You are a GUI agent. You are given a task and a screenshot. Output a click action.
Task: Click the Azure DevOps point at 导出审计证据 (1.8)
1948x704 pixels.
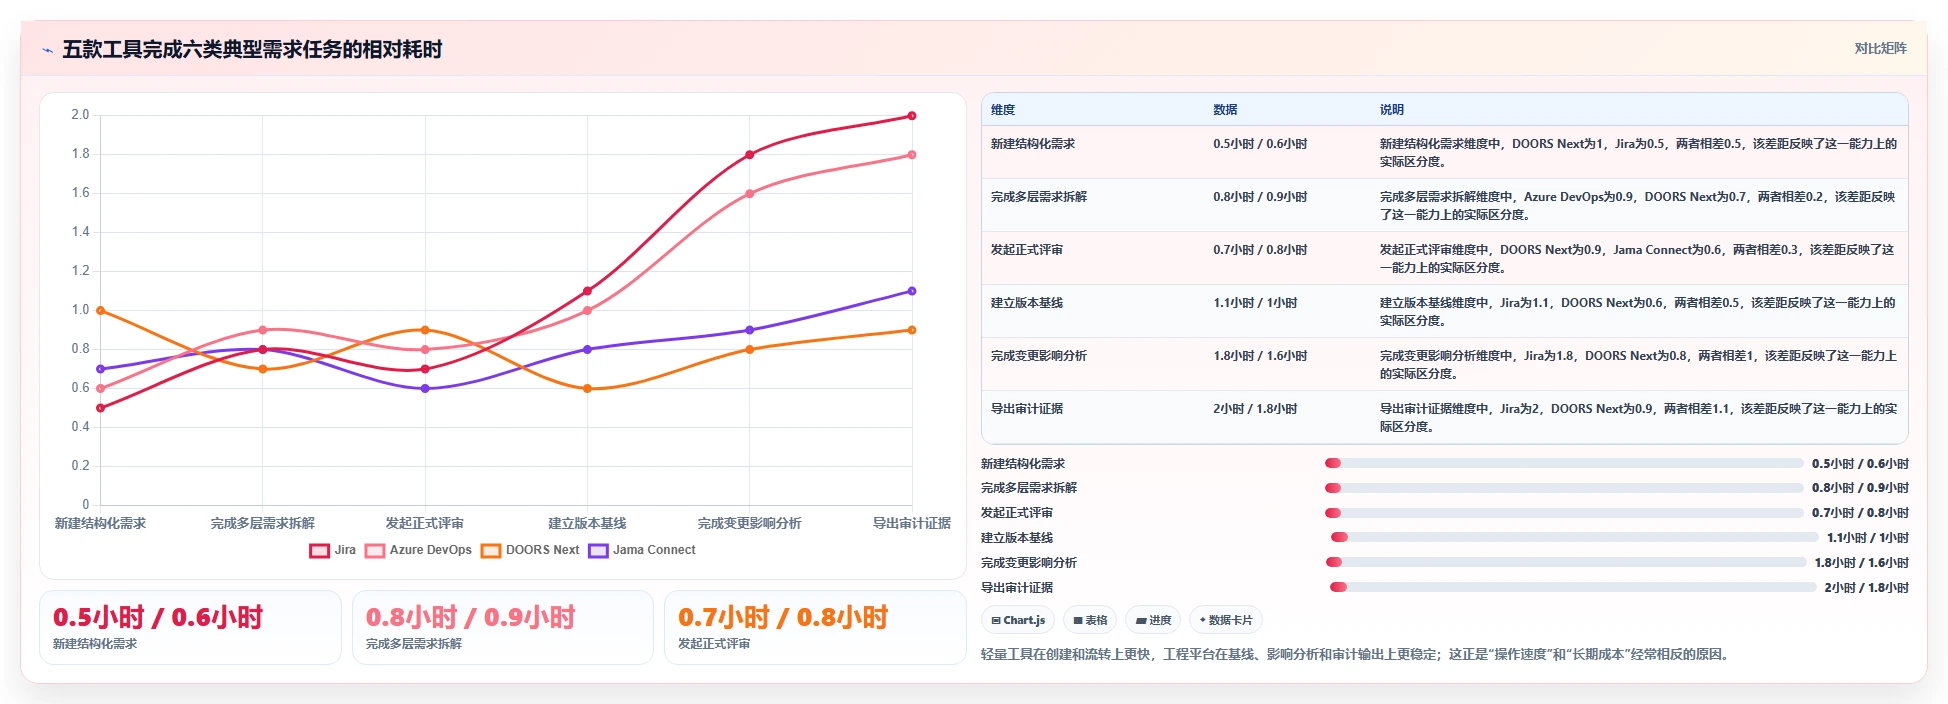point(912,155)
